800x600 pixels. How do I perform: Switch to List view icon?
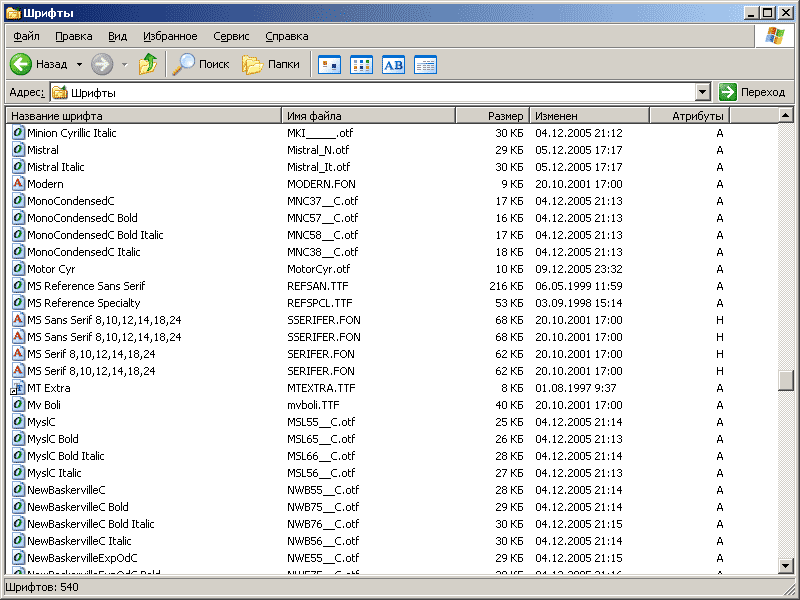click(x=361, y=65)
